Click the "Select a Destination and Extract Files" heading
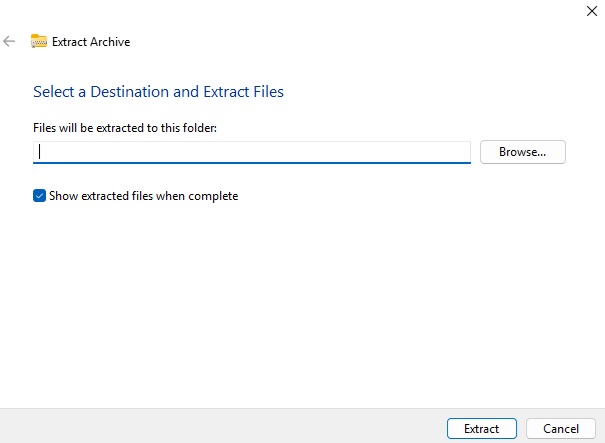This screenshot has width=605, height=443. pos(158,92)
